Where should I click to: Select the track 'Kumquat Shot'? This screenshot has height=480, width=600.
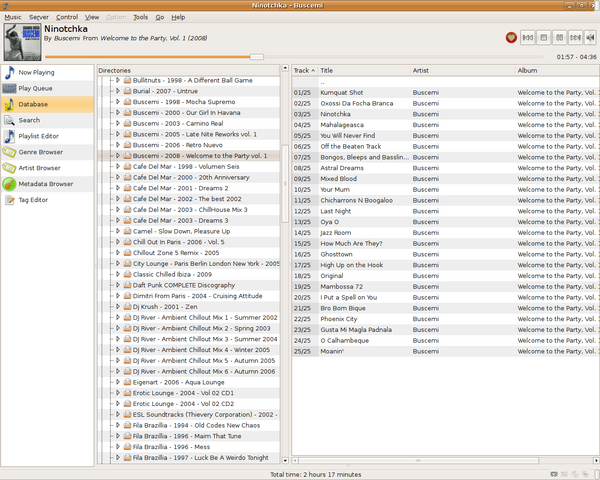coord(445,93)
